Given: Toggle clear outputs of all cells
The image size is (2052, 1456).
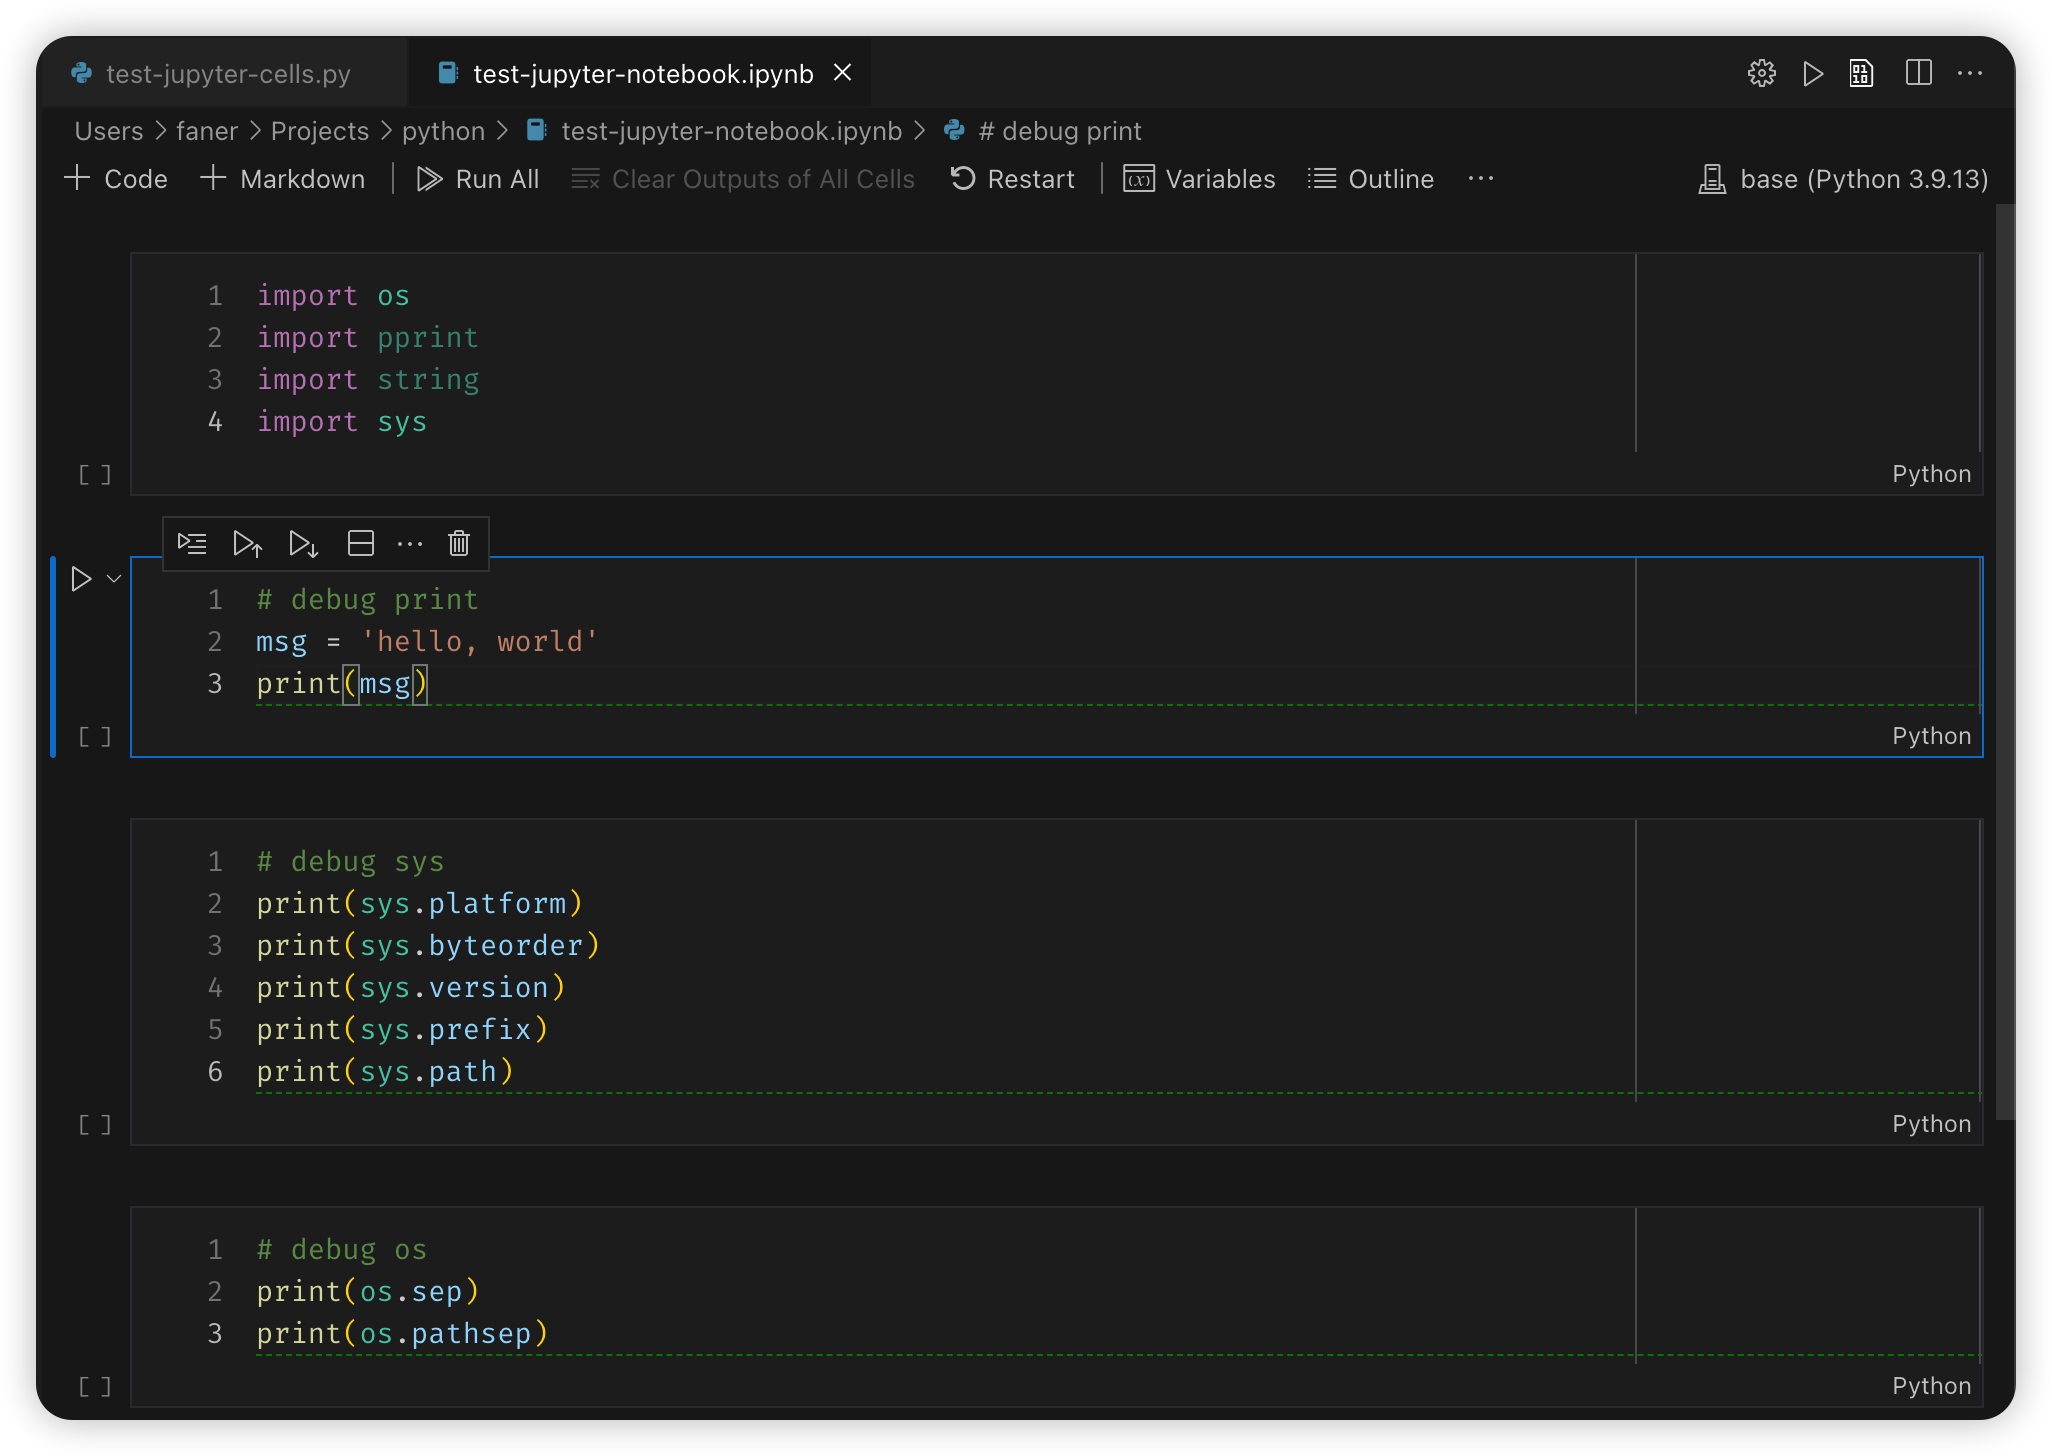Looking at the screenshot, I should [x=743, y=178].
